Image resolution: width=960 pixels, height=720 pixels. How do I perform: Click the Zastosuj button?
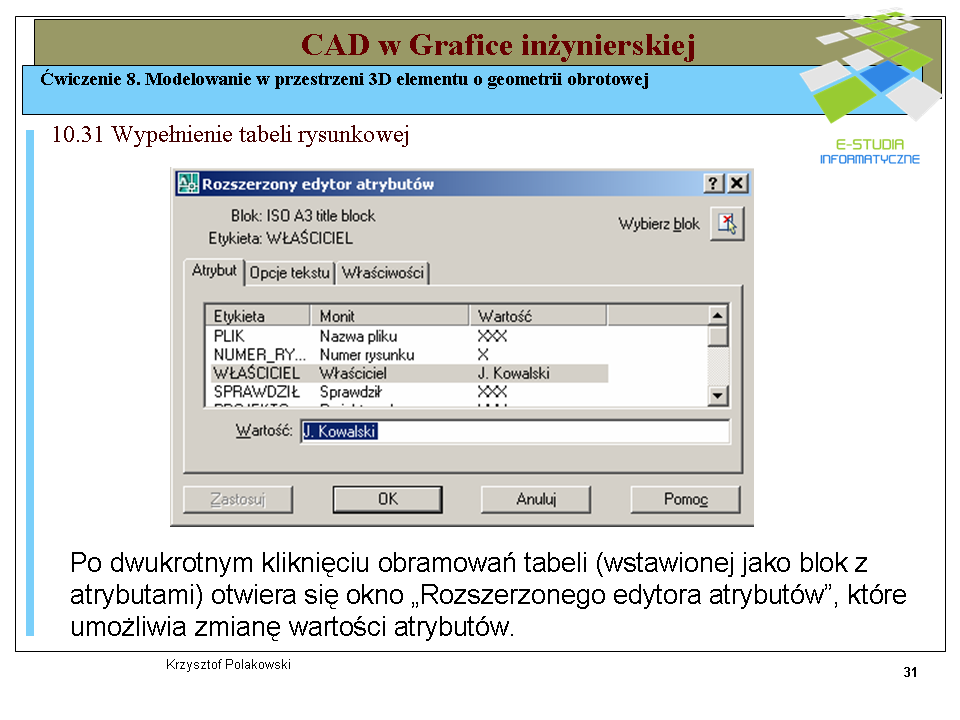238,499
